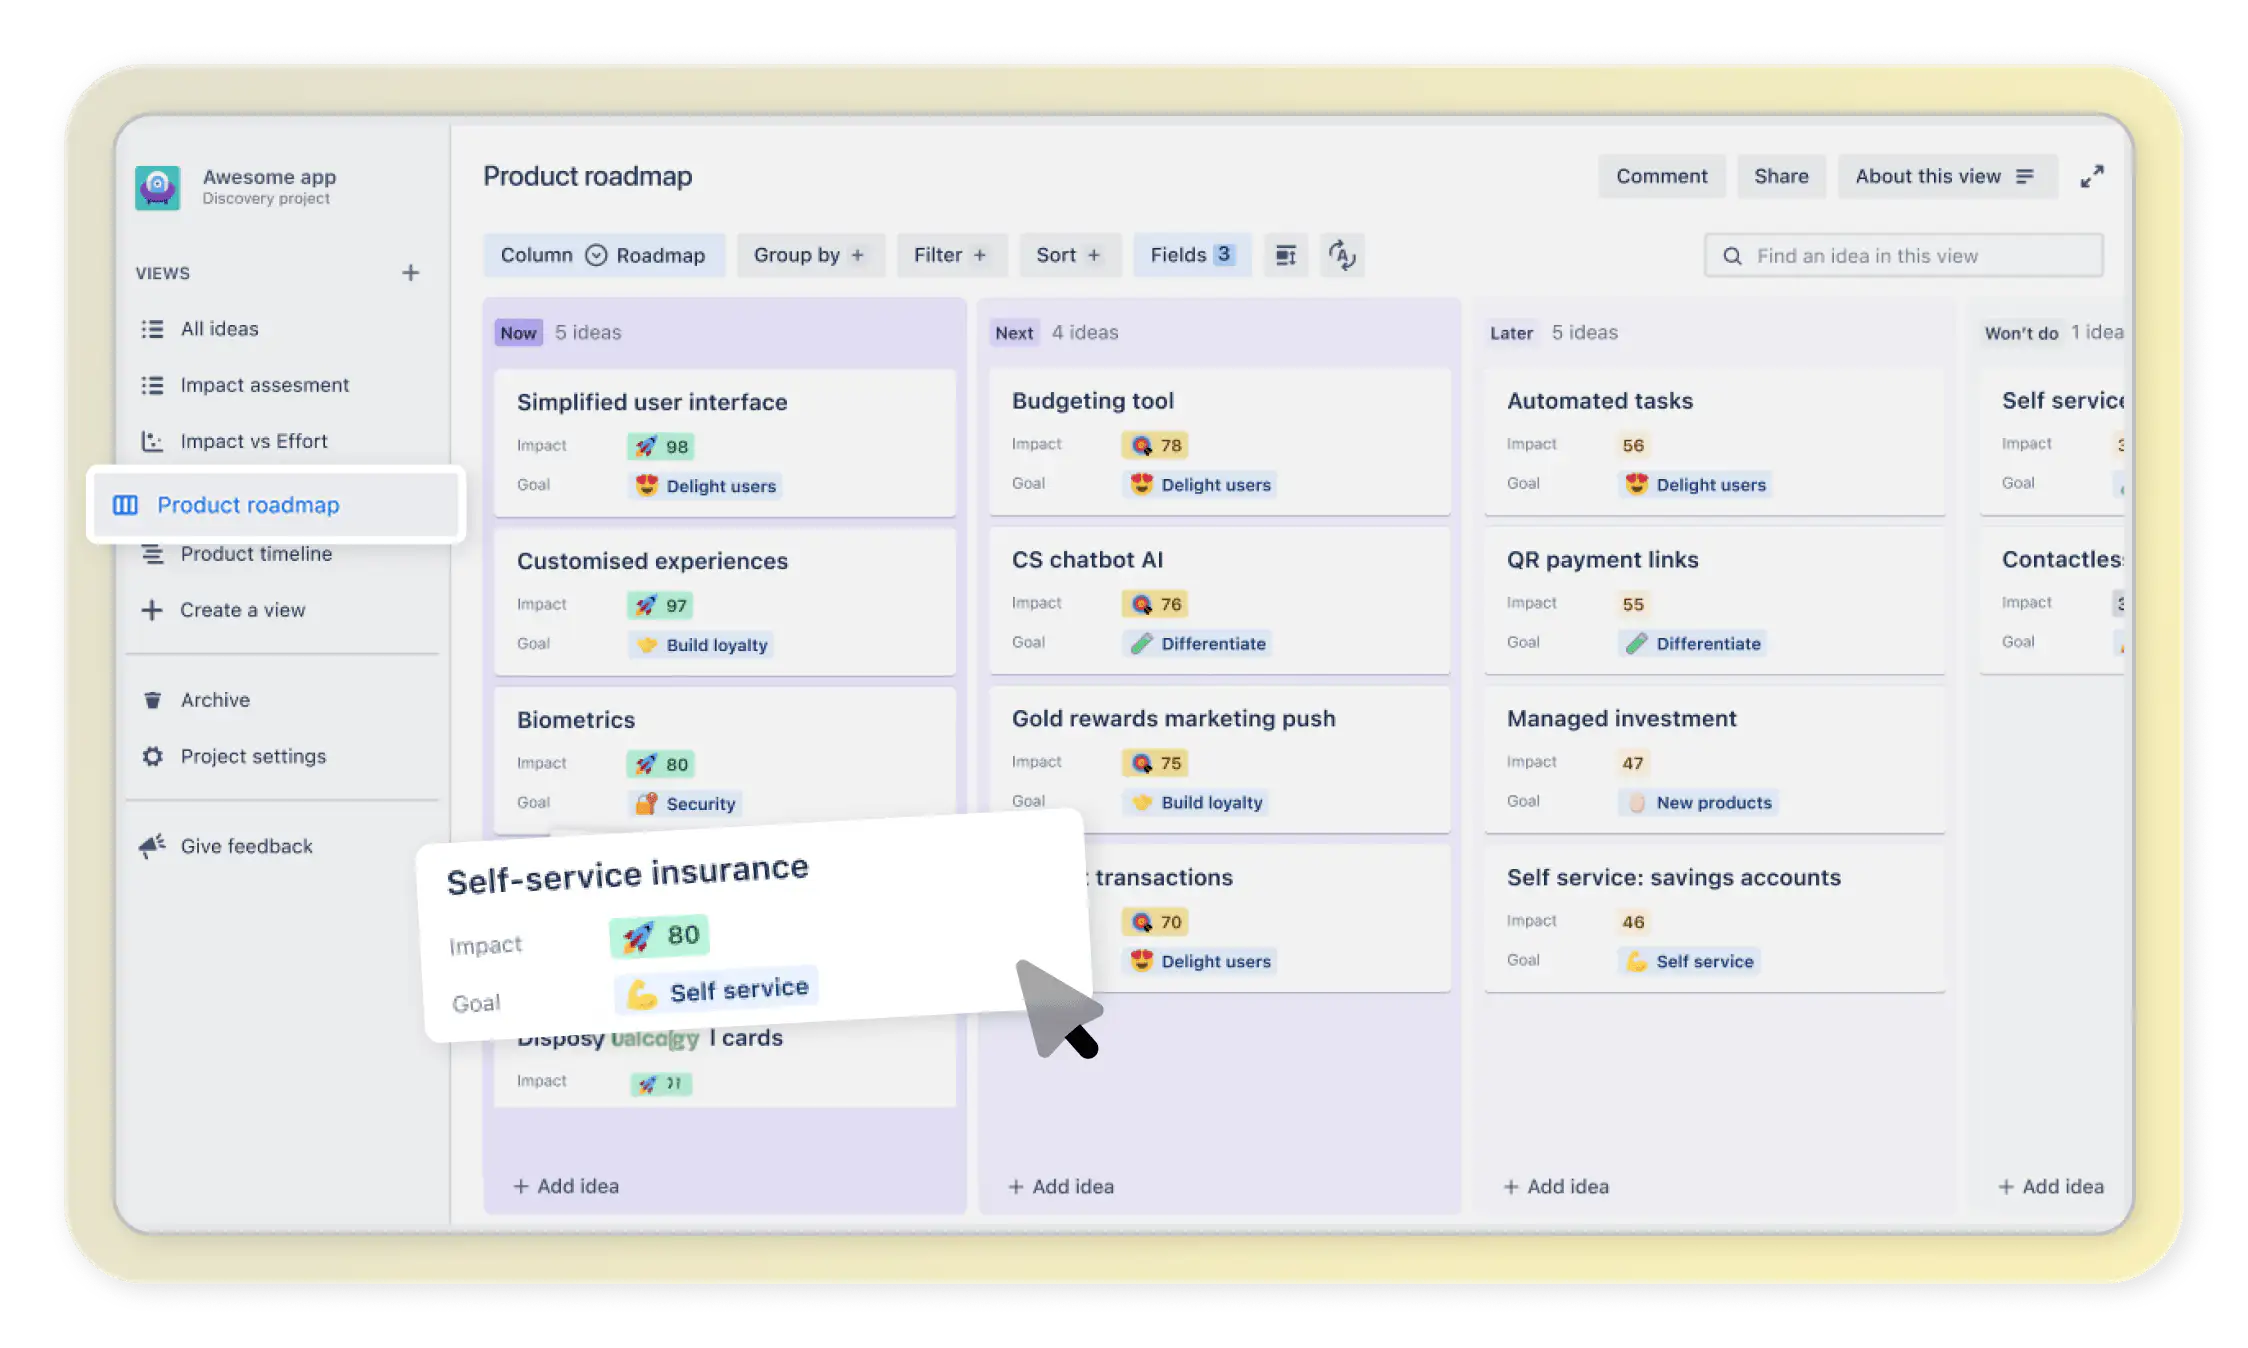Open the Customised experiences card

[x=725, y=602]
